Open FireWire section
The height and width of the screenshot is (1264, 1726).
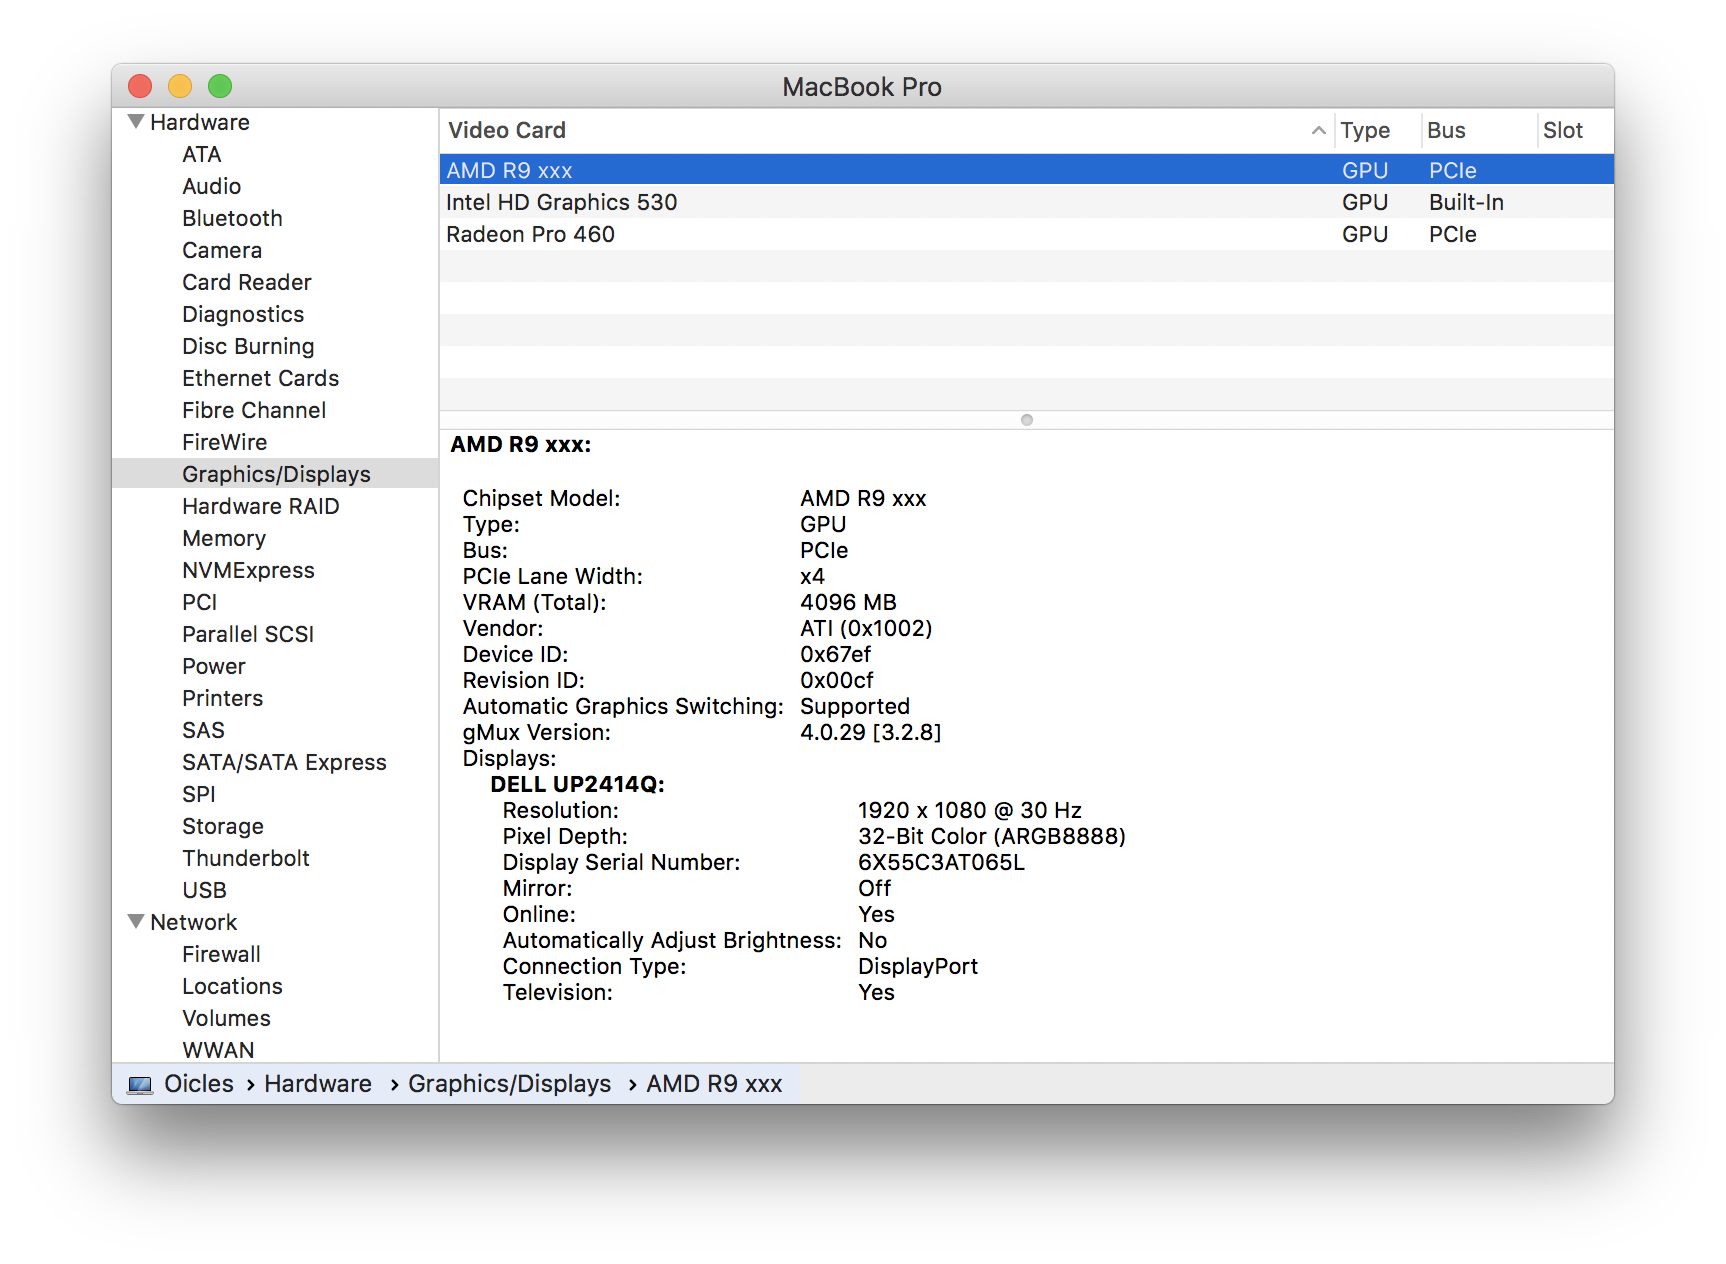[x=224, y=442]
